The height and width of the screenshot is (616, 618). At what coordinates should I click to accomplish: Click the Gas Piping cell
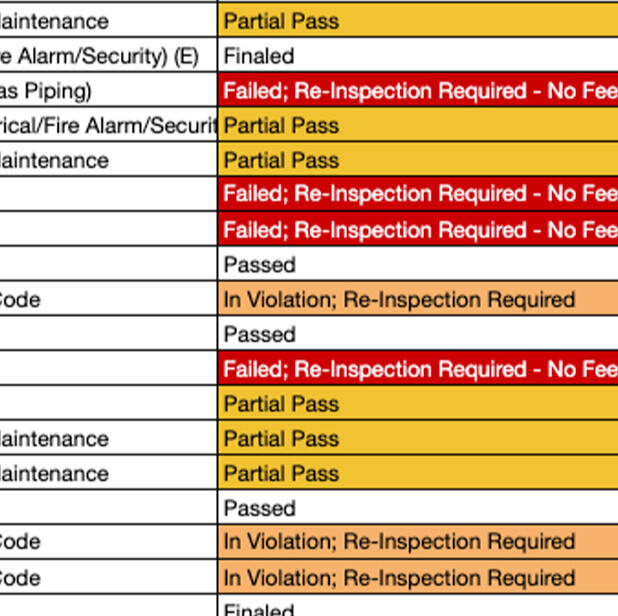pyautogui.click(x=108, y=91)
